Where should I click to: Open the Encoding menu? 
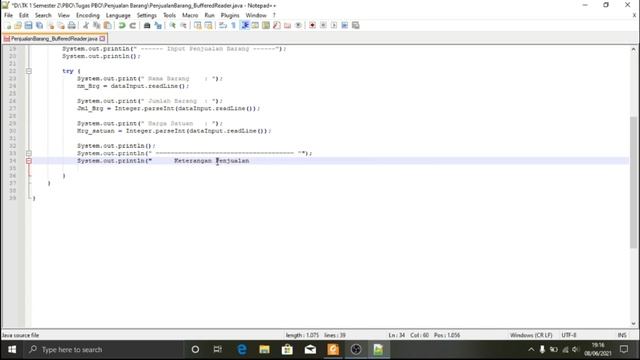(88, 15)
